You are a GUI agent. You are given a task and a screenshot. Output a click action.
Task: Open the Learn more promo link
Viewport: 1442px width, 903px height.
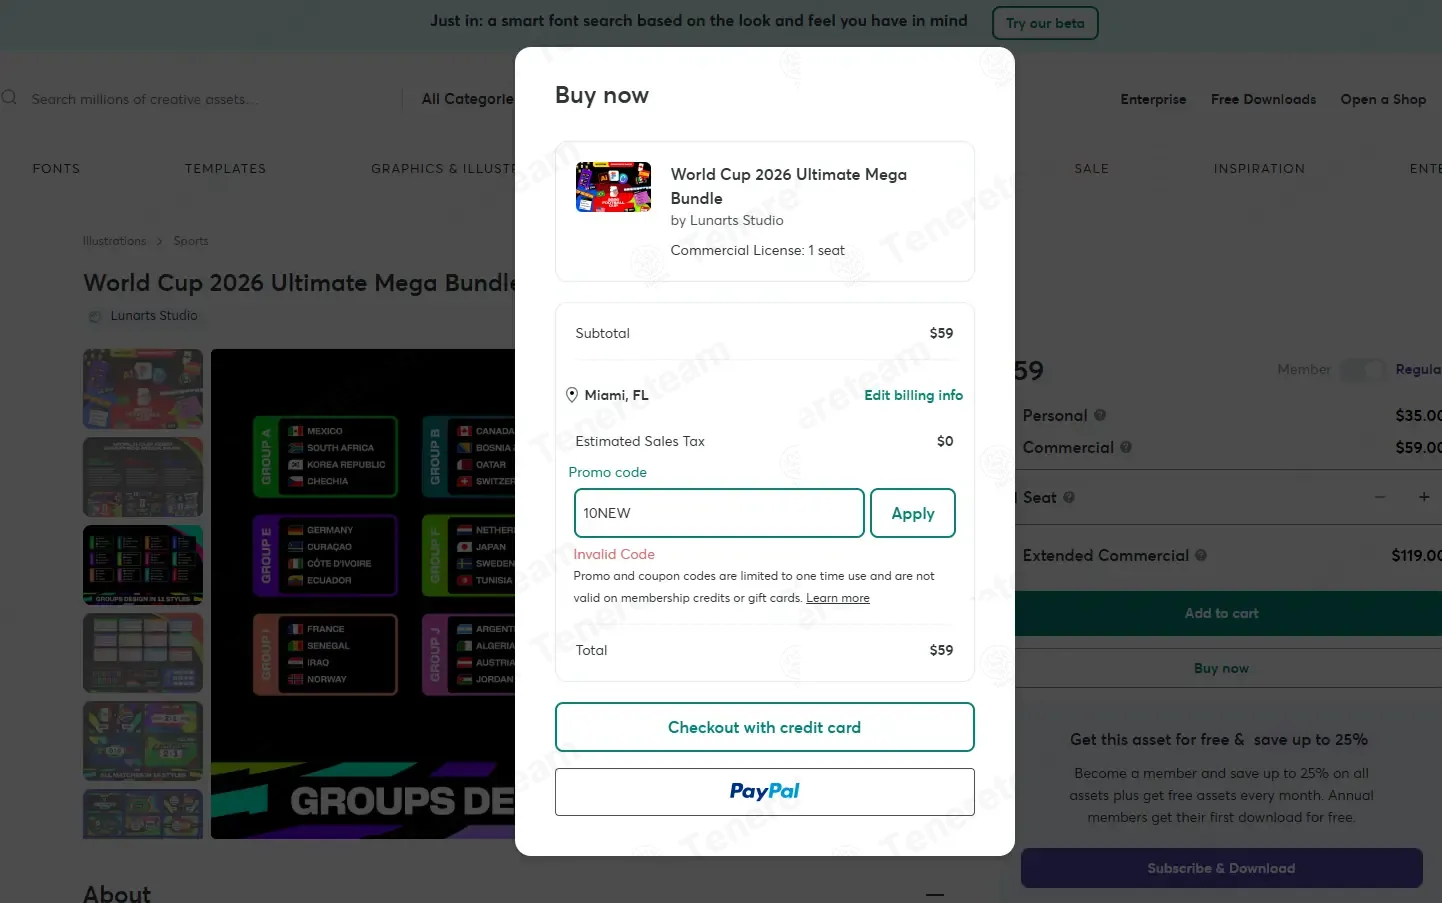point(838,598)
